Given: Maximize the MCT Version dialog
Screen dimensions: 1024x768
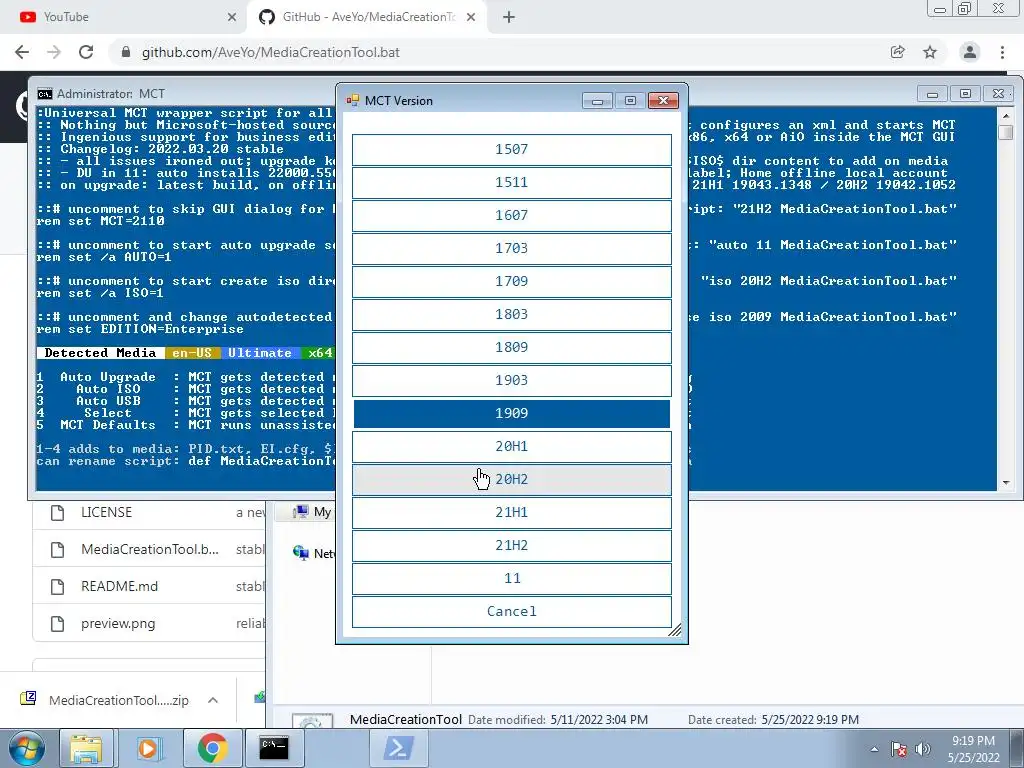Looking at the screenshot, I should 630,101.
